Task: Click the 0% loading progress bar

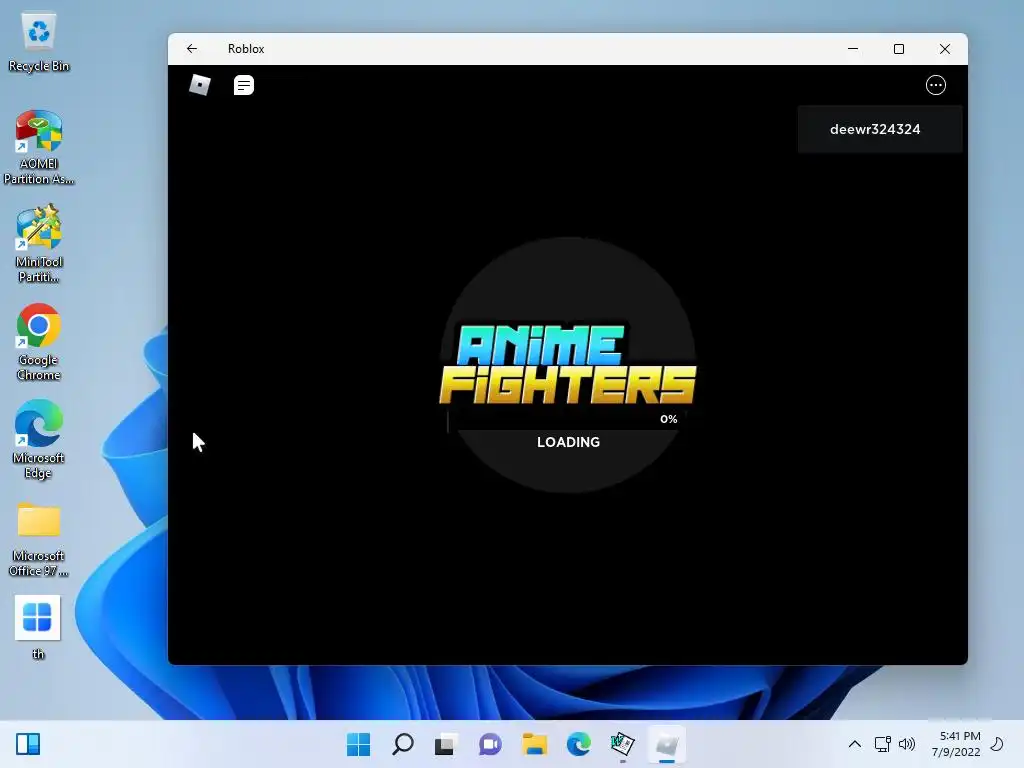Action: [x=566, y=420]
